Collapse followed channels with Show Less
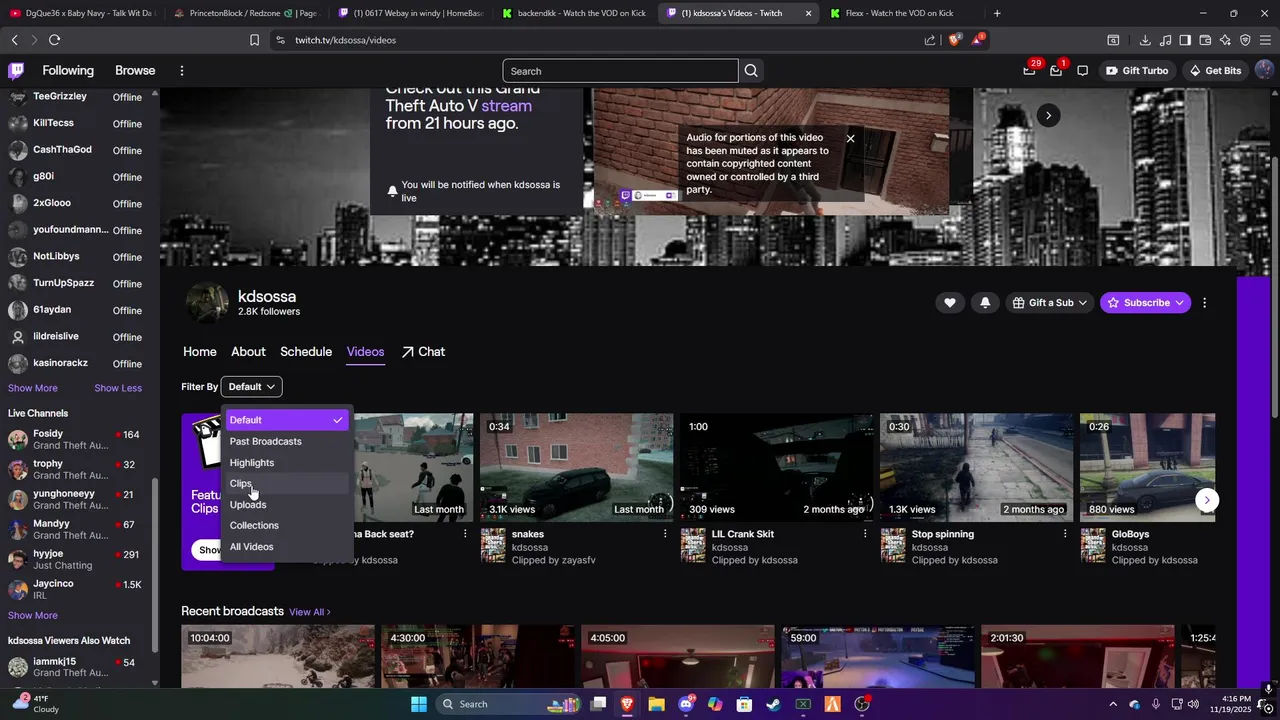This screenshot has height=720, width=1280. [x=118, y=388]
